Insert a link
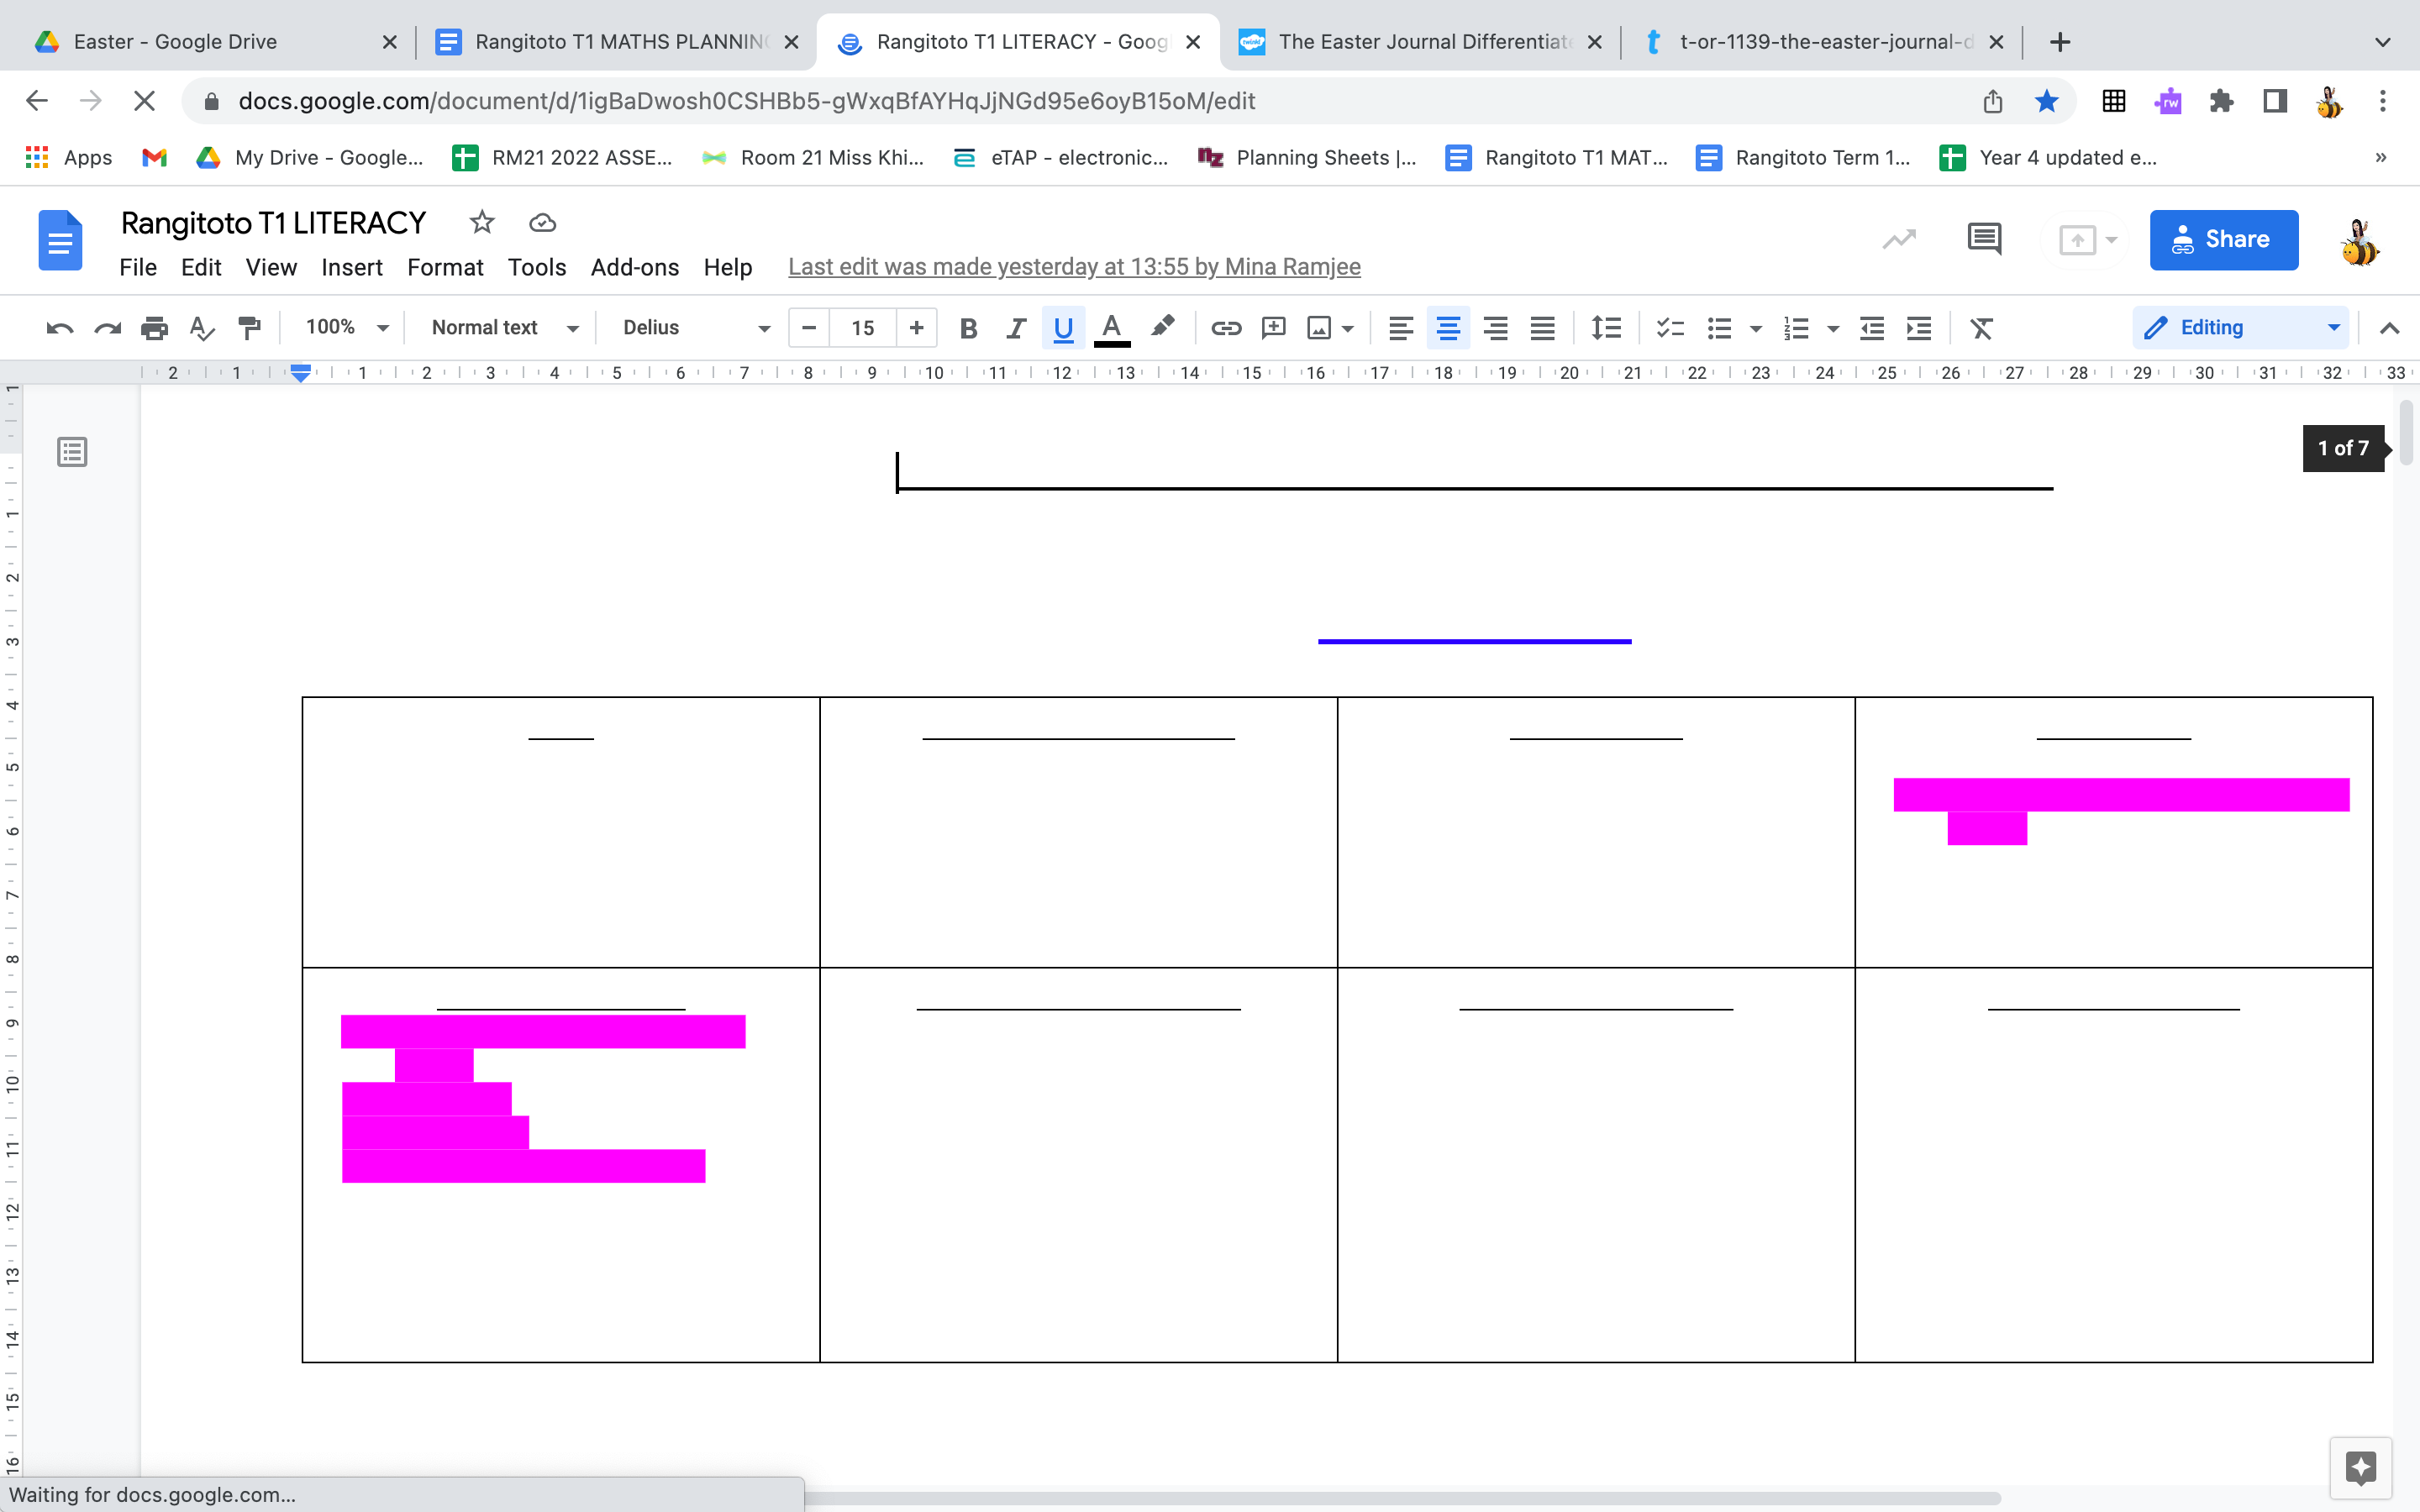This screenshot has width=2420, height=1512. 1226,327
